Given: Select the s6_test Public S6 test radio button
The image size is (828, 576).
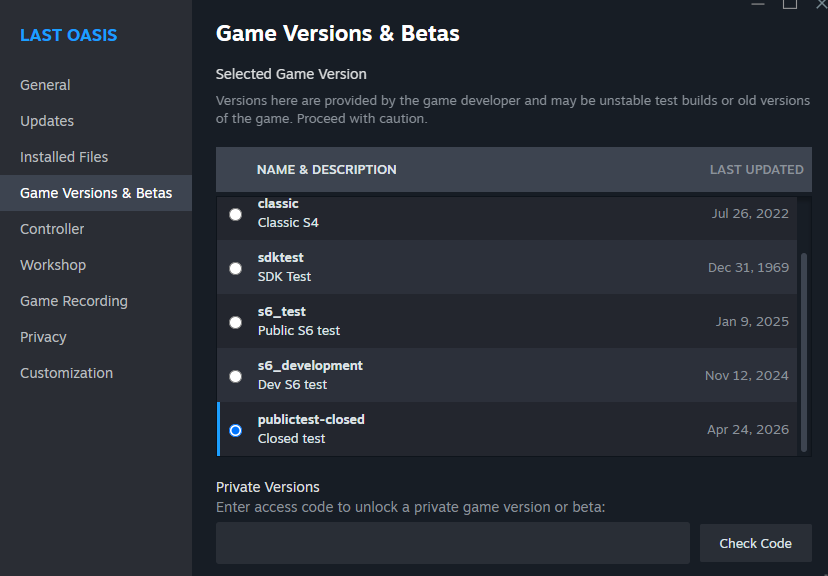Looking at the screenshot, I should (235, 322).
